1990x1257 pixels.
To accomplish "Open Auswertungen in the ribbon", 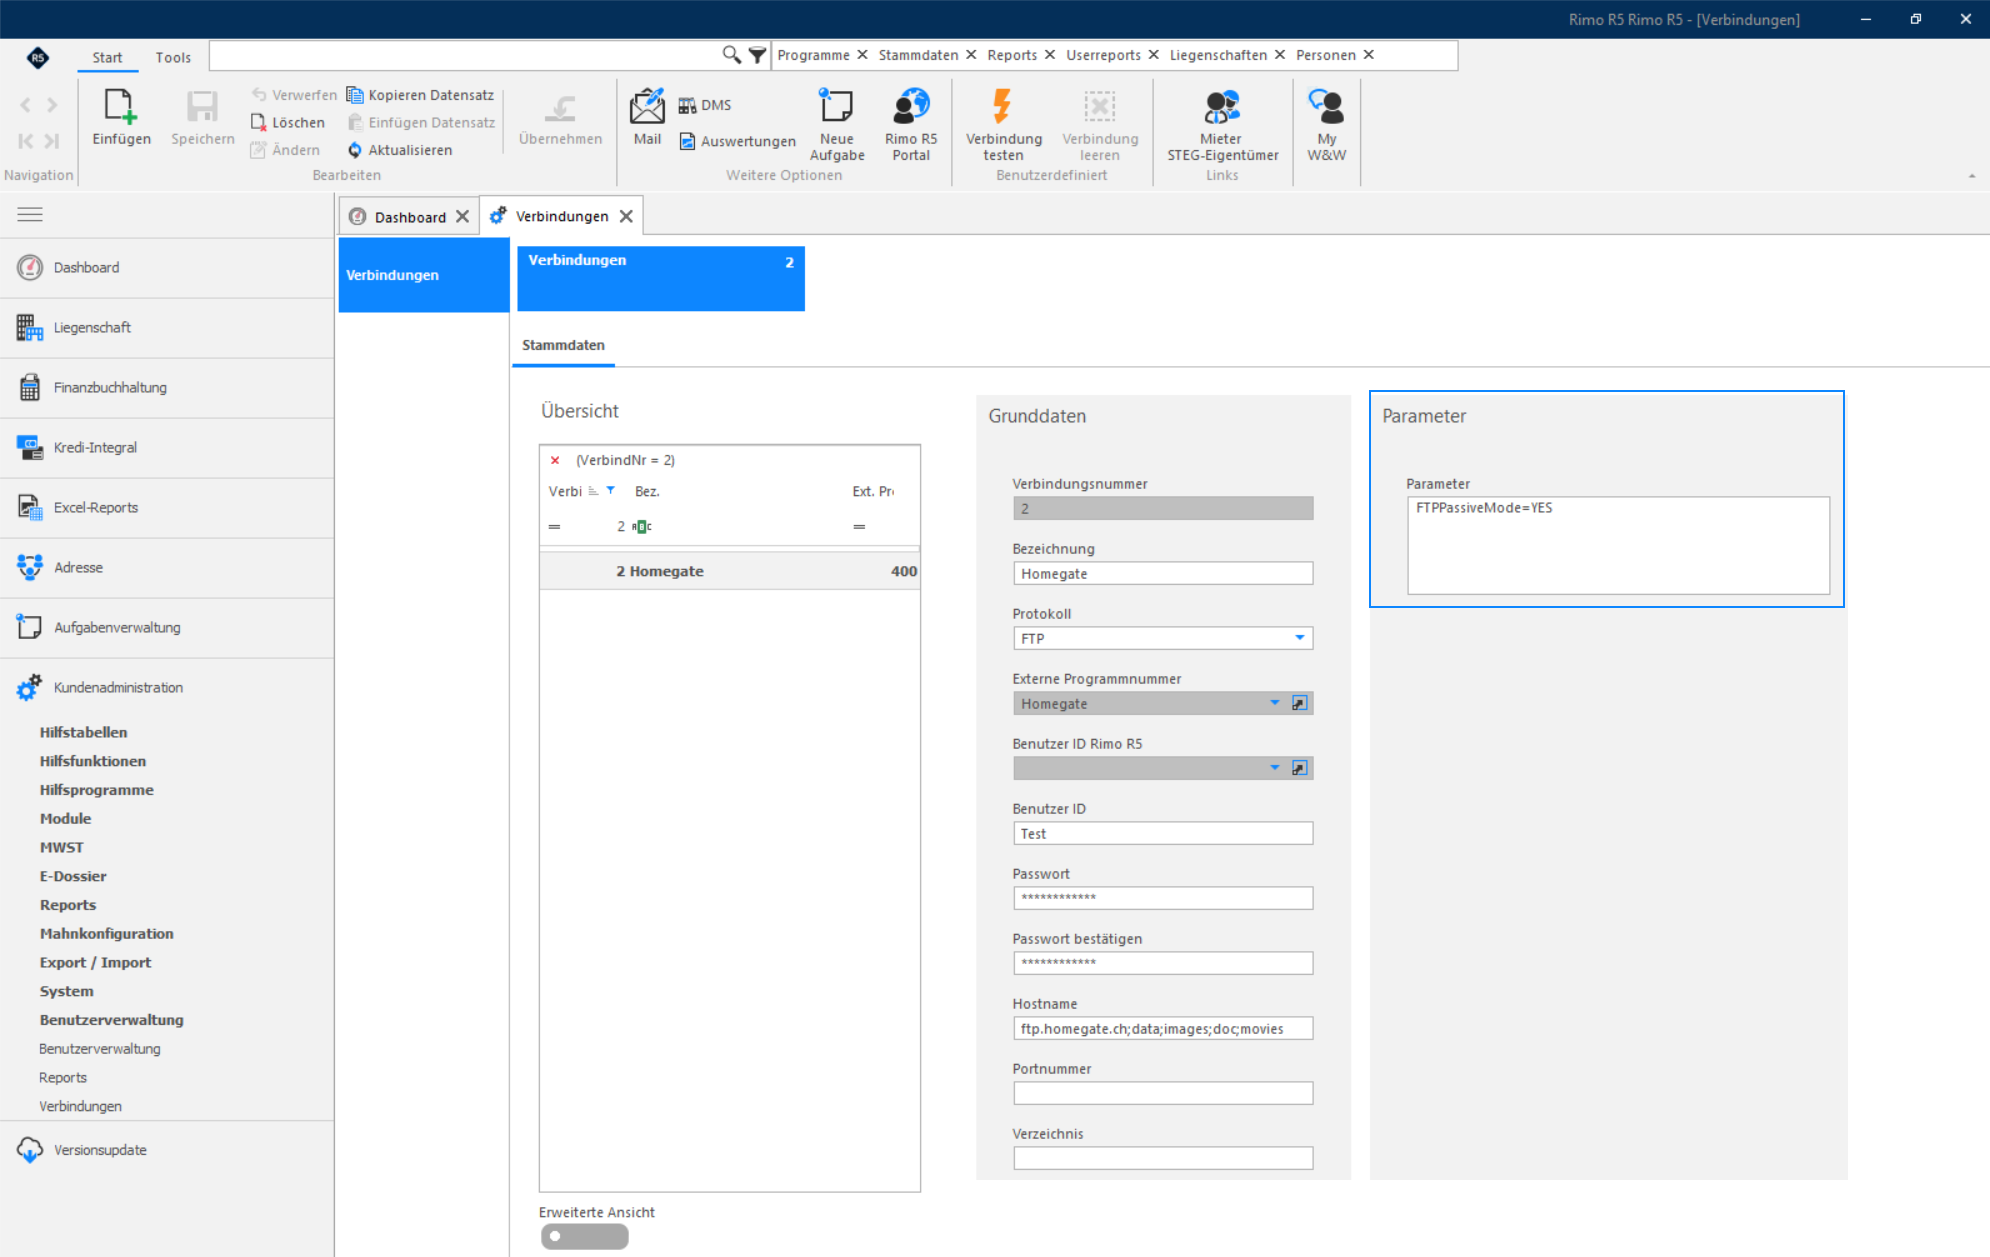I will tap(738, 141).
